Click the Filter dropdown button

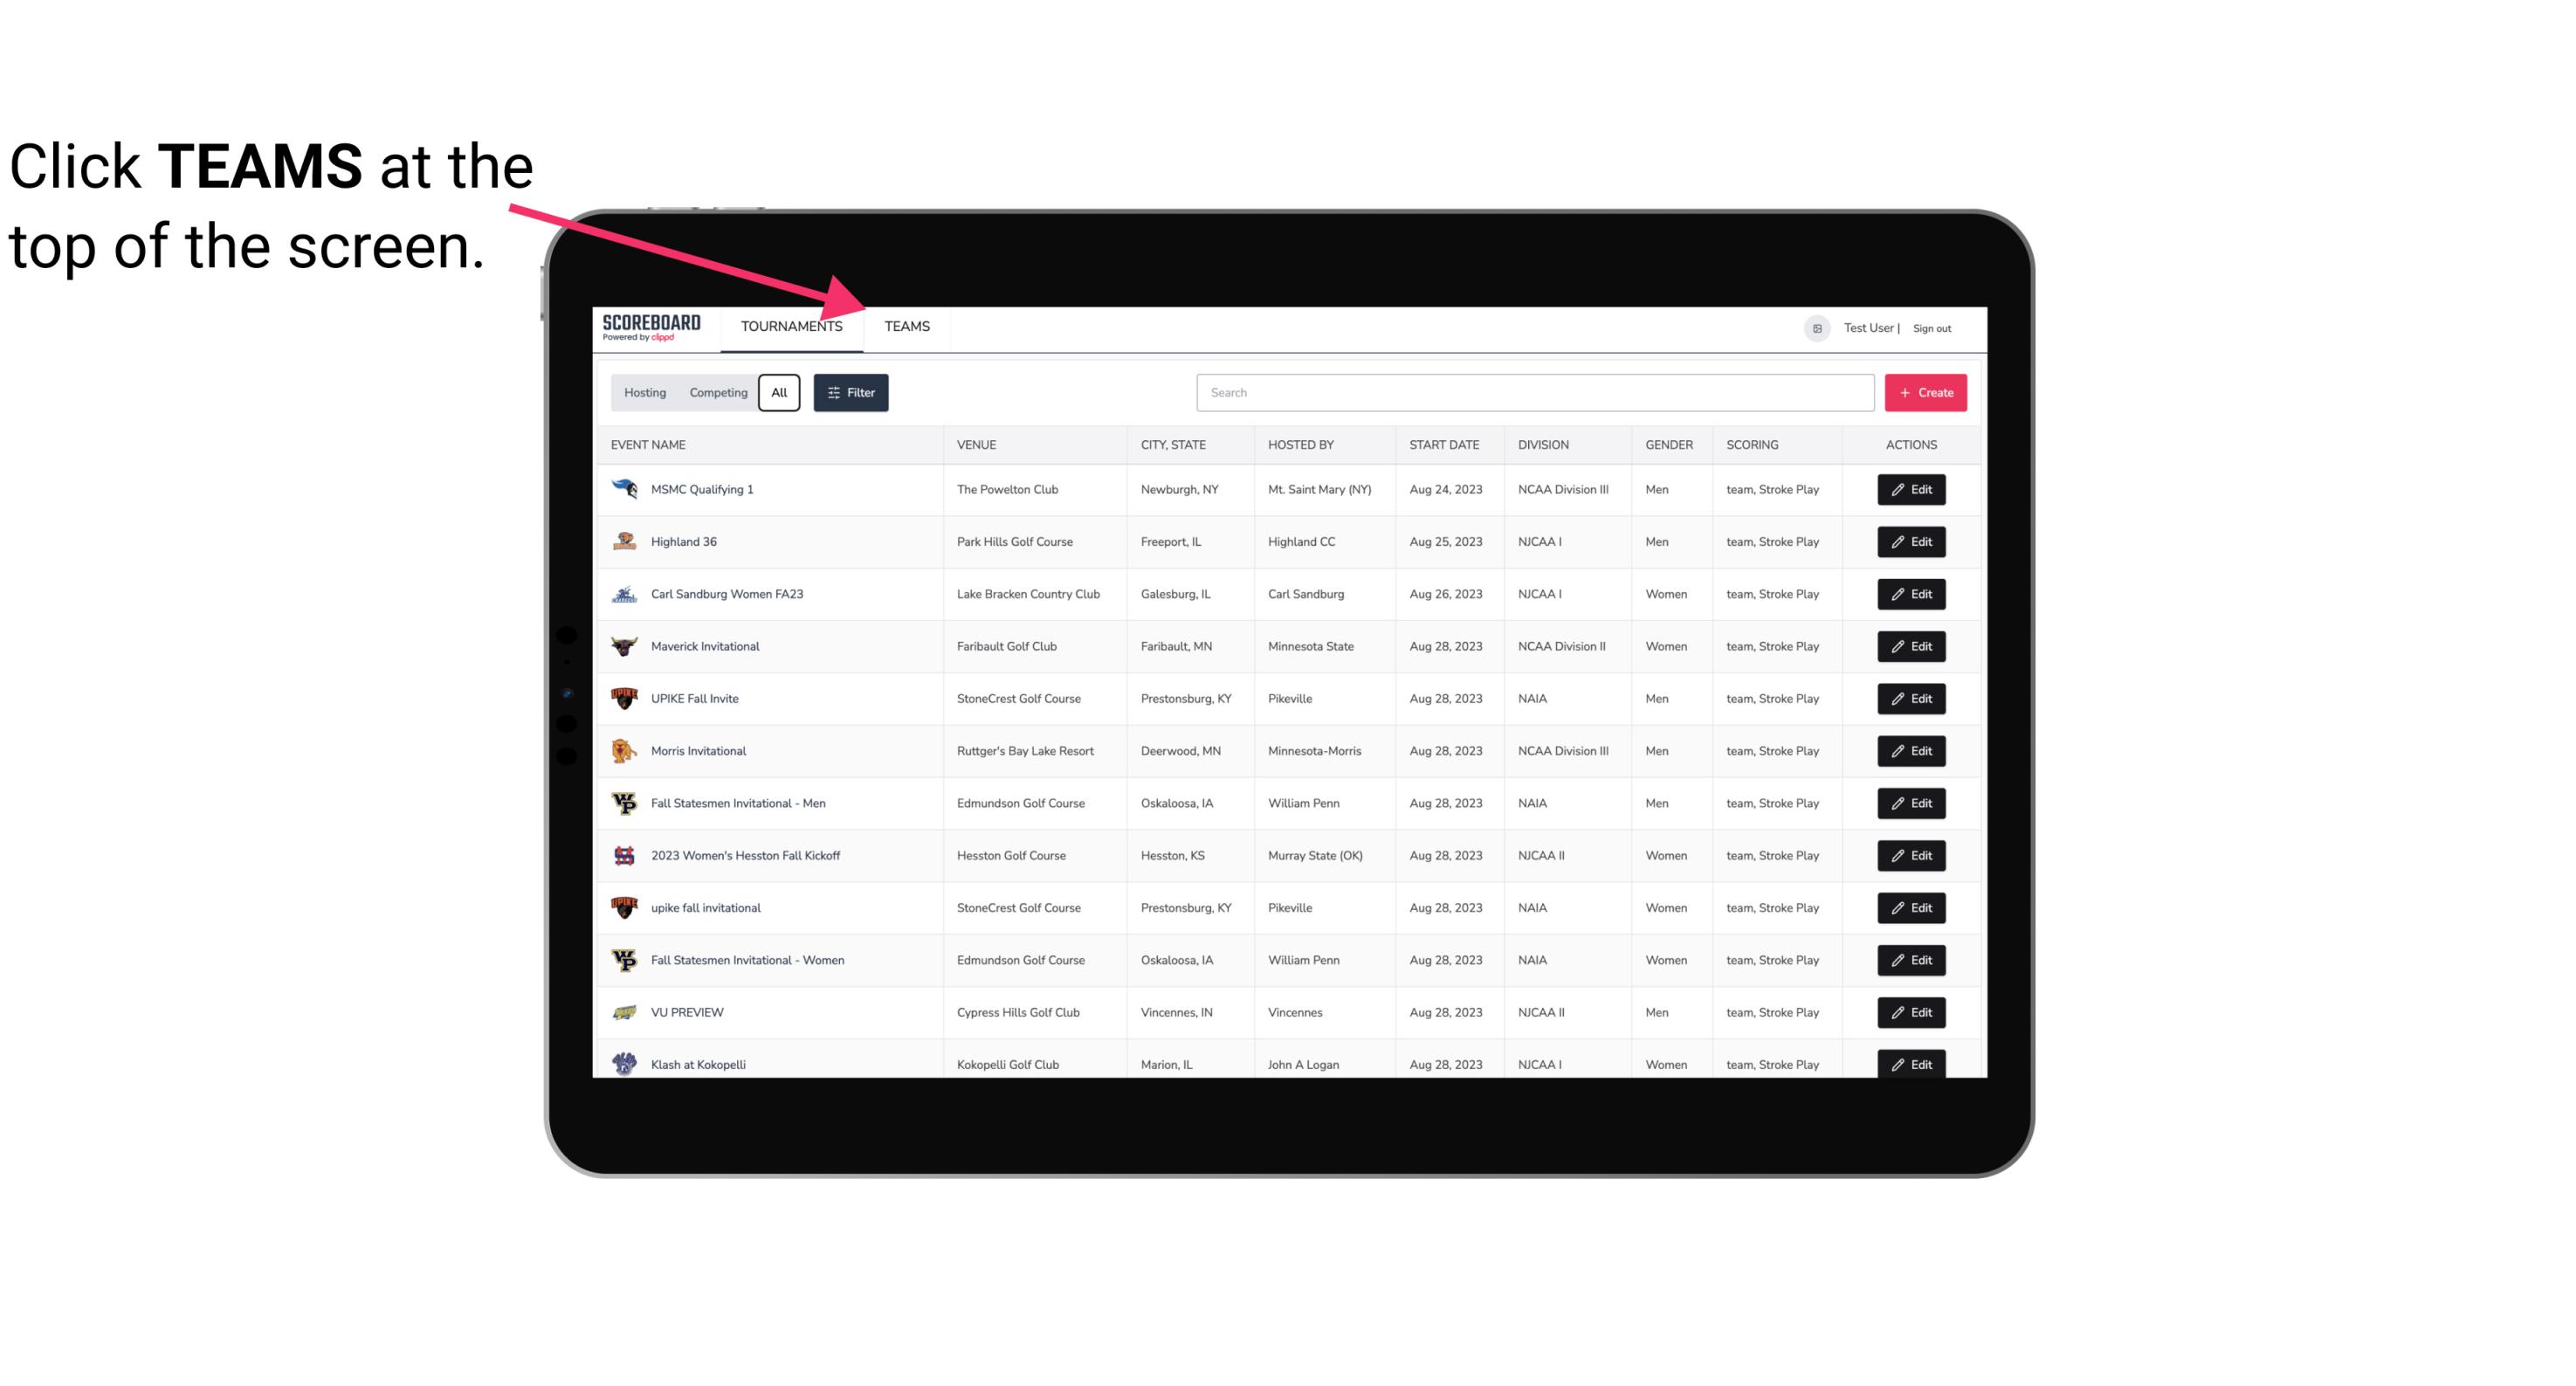pos(850,393)
